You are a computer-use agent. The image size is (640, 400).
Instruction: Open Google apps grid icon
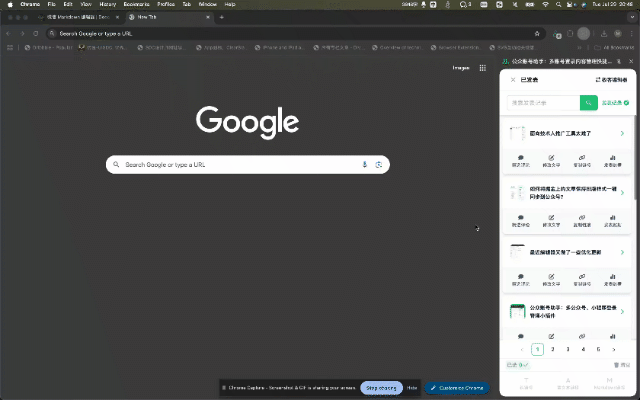[482, 68]
